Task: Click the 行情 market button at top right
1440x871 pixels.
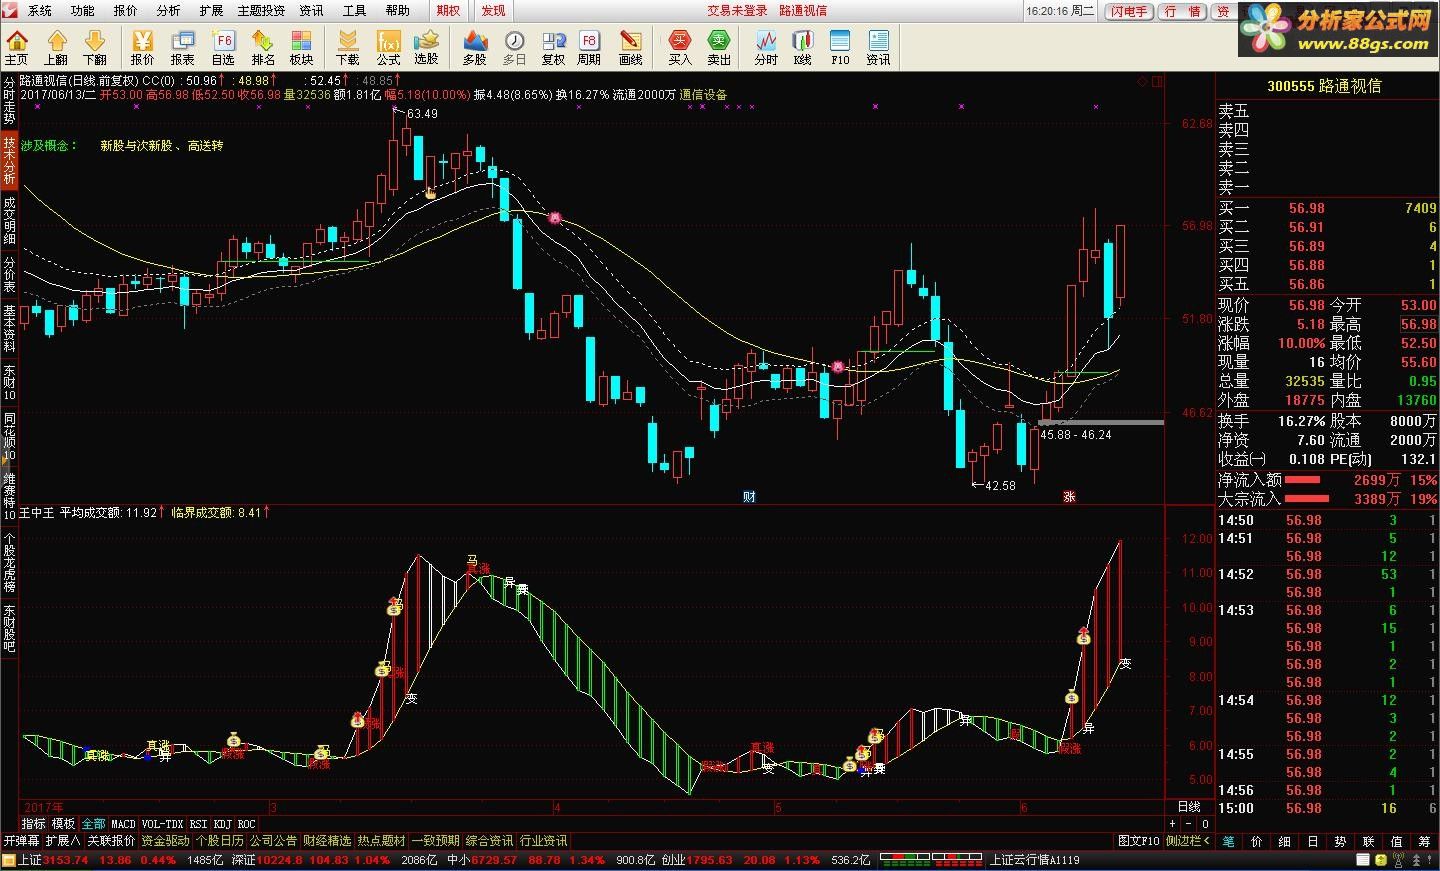Action: point(1183,11)
